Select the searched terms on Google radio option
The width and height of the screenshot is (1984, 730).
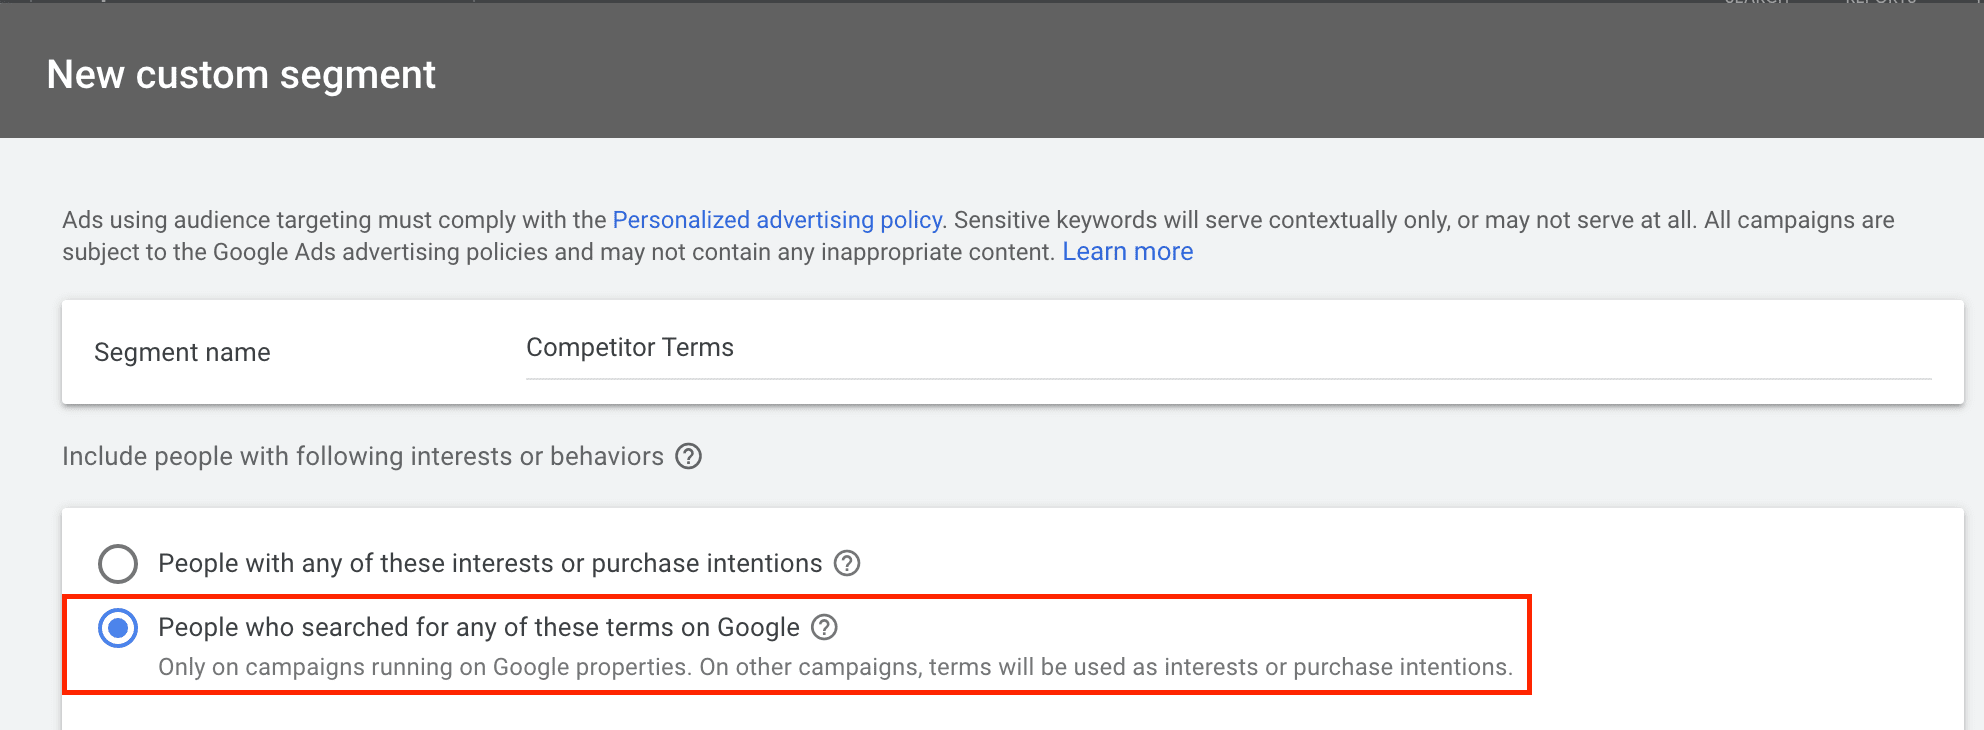(x=118, y=628)
